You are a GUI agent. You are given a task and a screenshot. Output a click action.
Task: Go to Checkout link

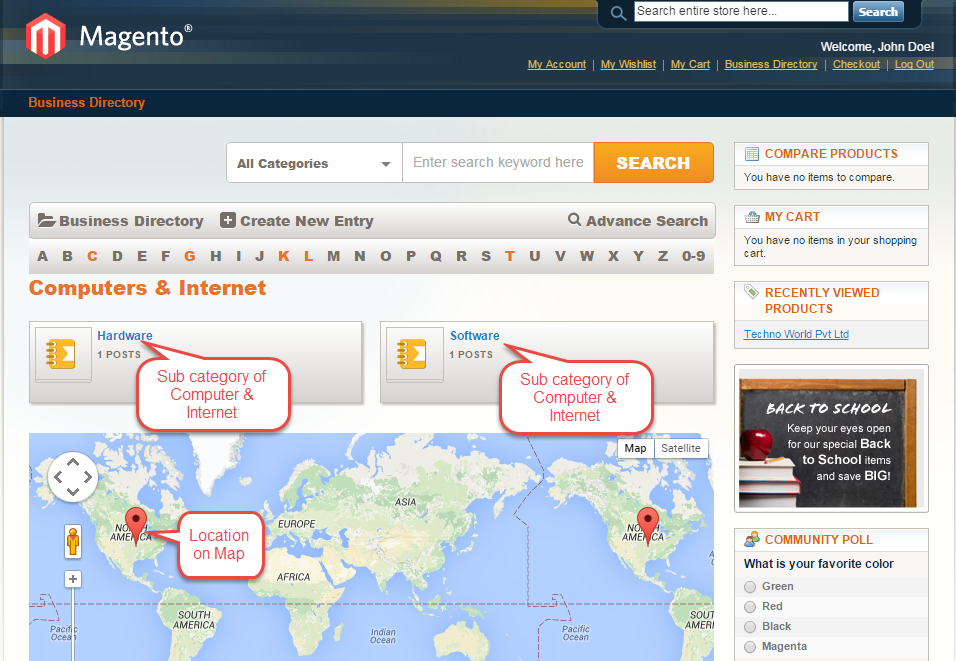tap(856, 64)
